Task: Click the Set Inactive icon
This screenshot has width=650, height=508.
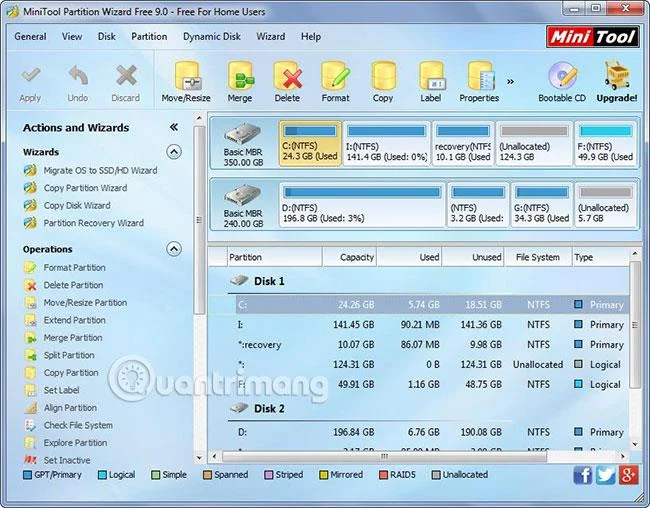Action: coord(31,460)
